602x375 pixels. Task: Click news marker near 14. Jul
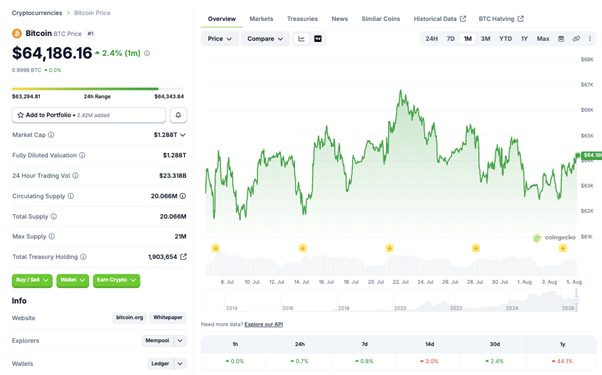pyautogui.click(x=303, y=248)
